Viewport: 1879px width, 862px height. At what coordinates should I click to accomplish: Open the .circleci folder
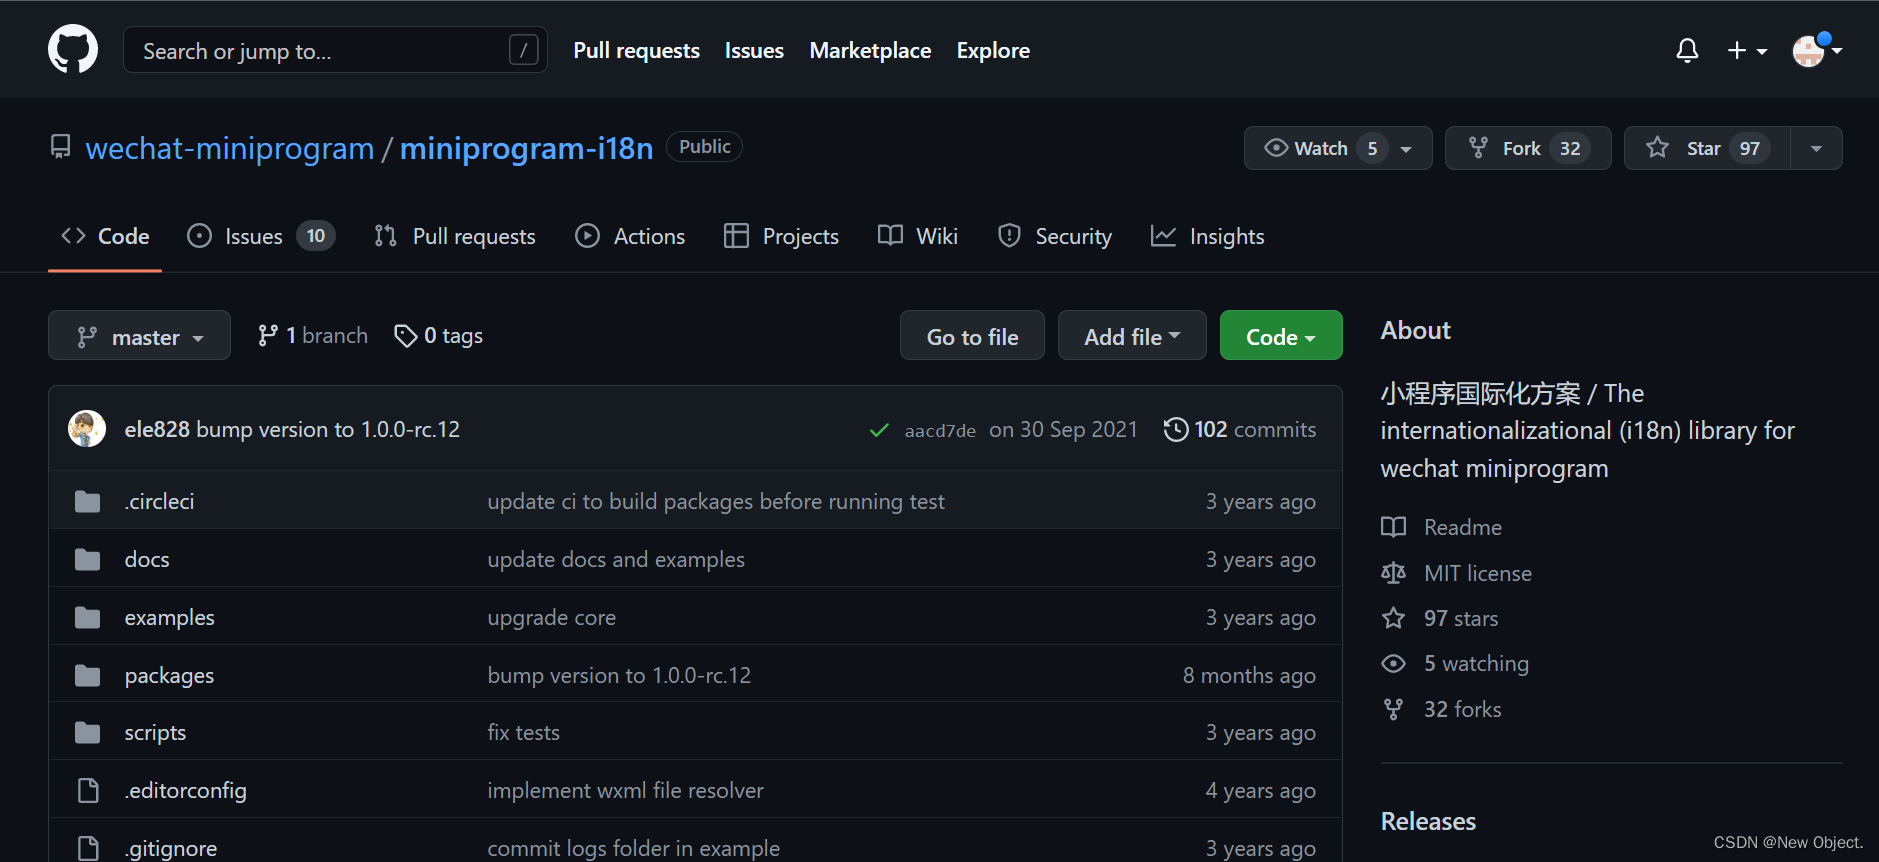tap(160, 501)
